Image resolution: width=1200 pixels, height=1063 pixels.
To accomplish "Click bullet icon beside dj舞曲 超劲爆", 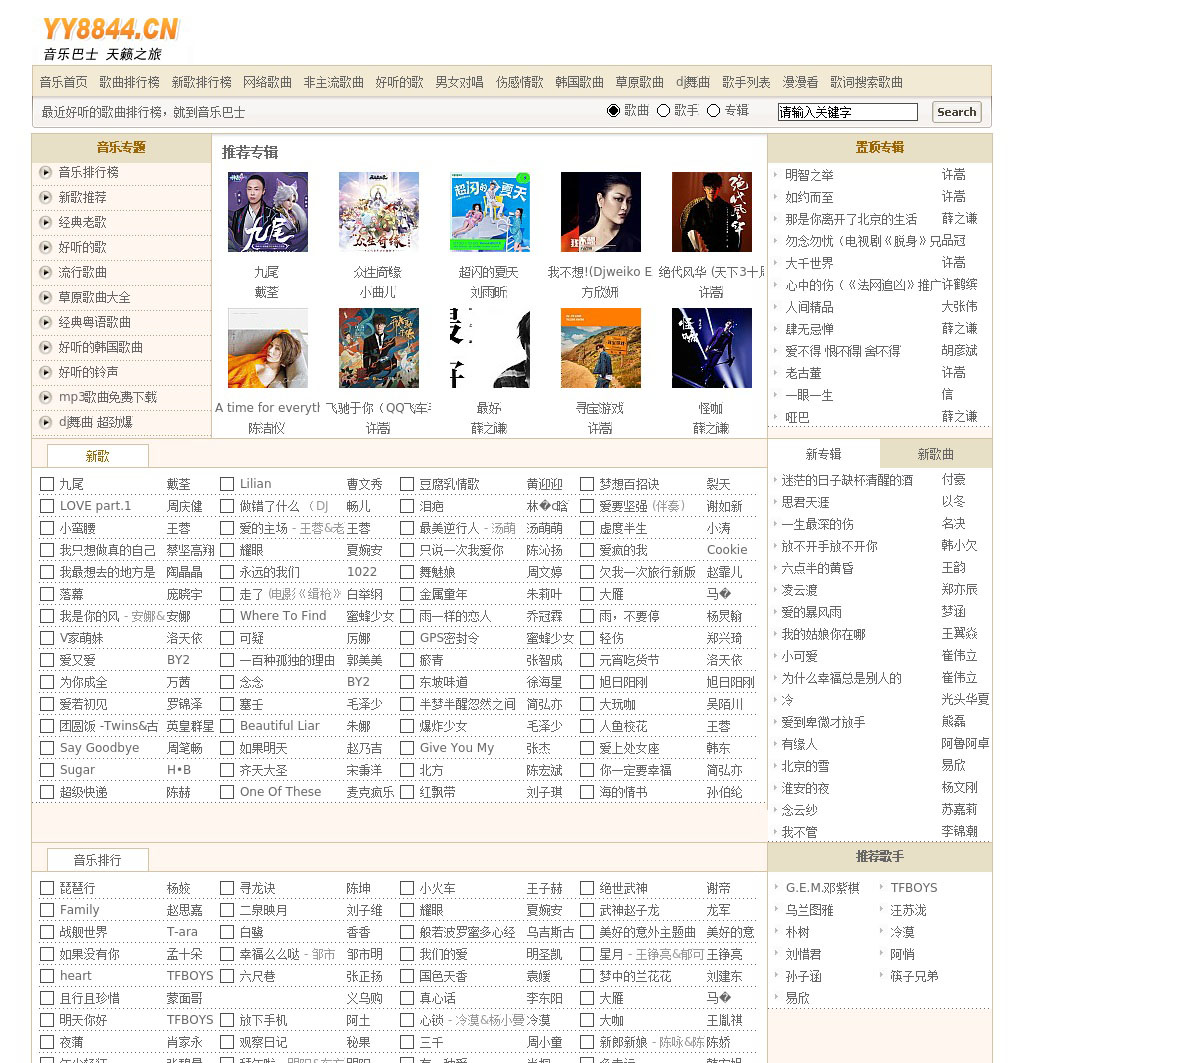I will coord(45,422).
